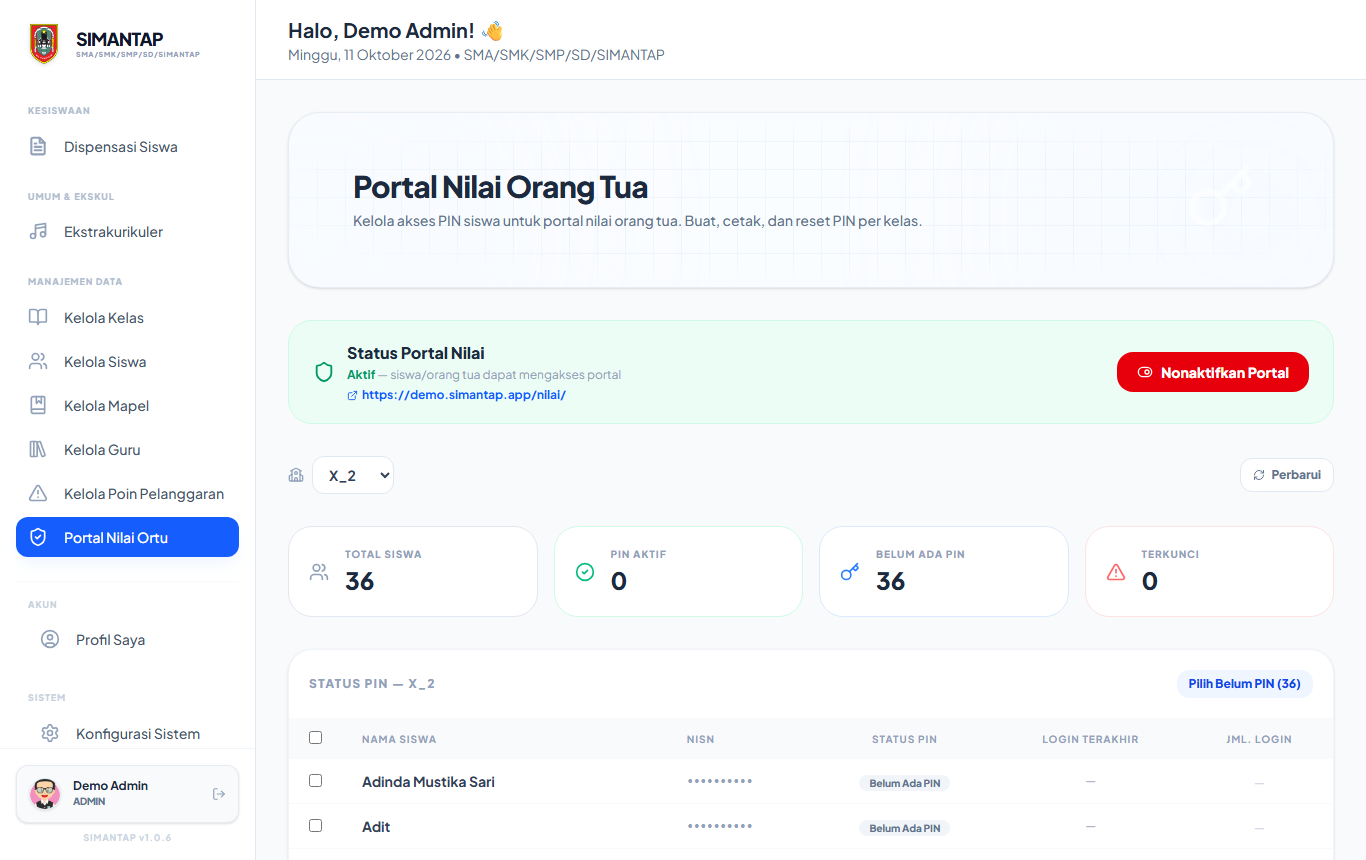The width and height of the screenshot is (1366, 860).
Task: Click the Nonaktifkan Portal button
Action: (x=1212, y=372)
